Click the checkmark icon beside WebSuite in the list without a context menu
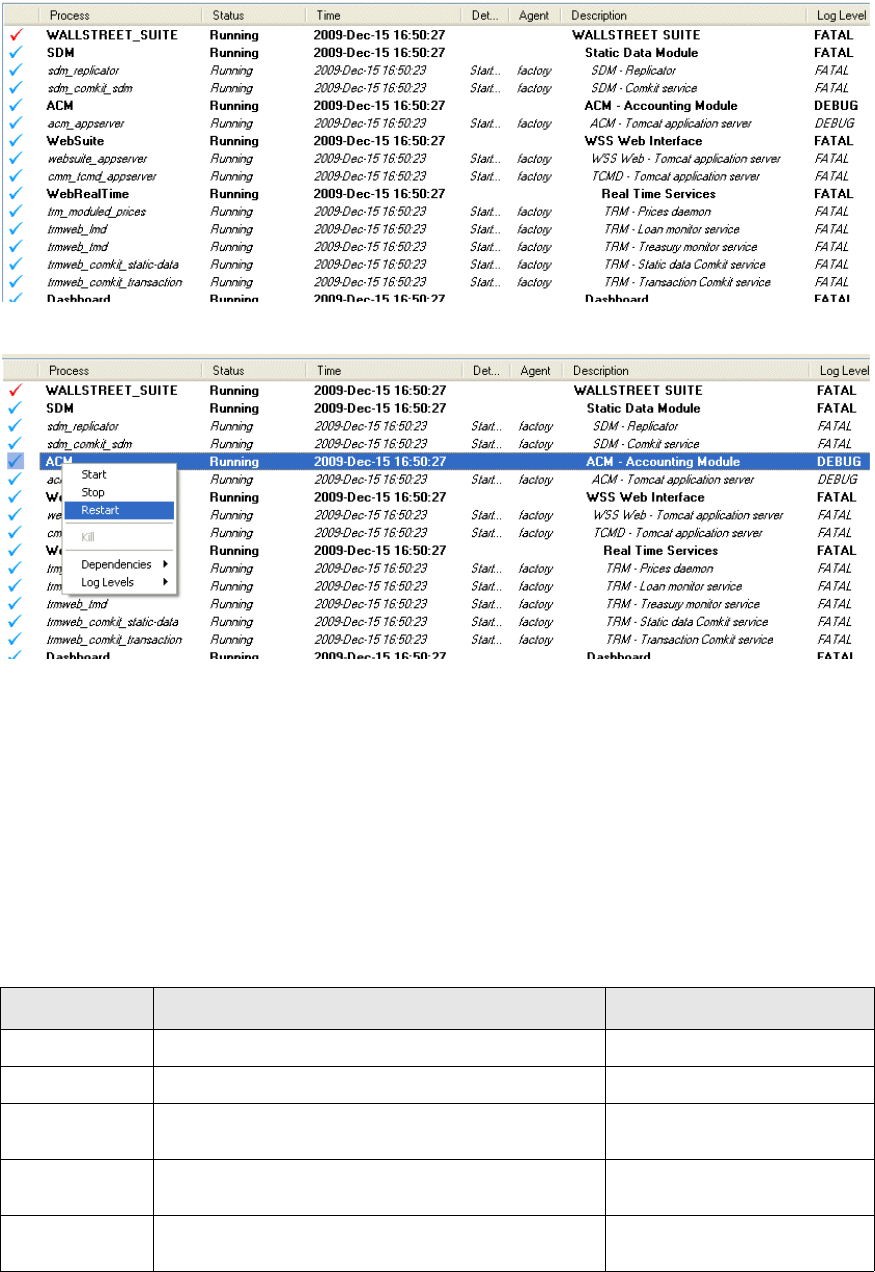 15,141
